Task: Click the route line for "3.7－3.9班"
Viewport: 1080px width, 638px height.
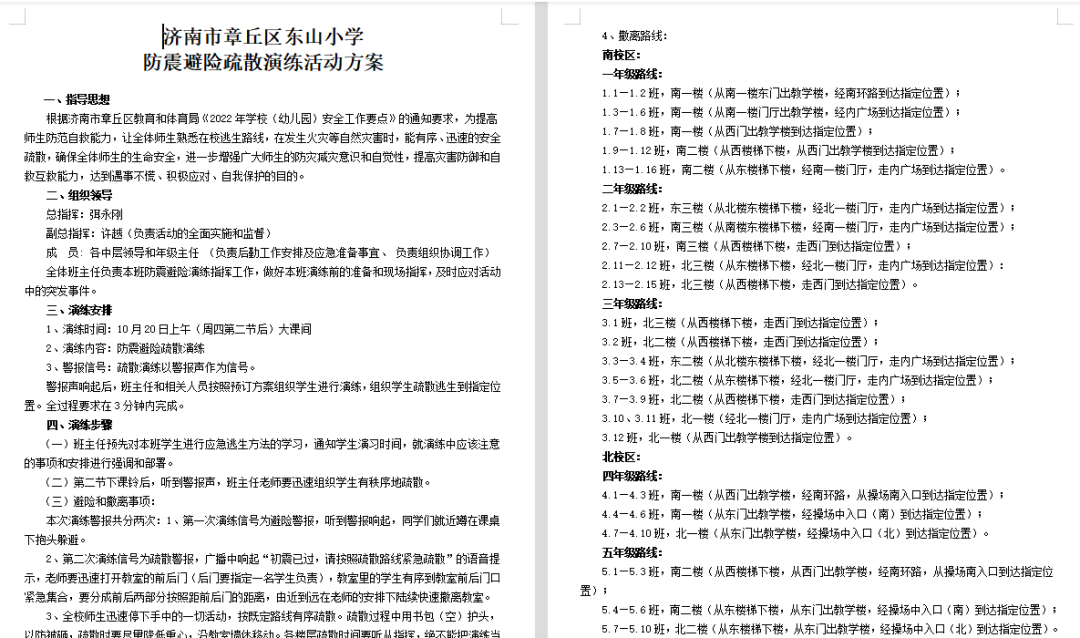Action: [754, 399]
